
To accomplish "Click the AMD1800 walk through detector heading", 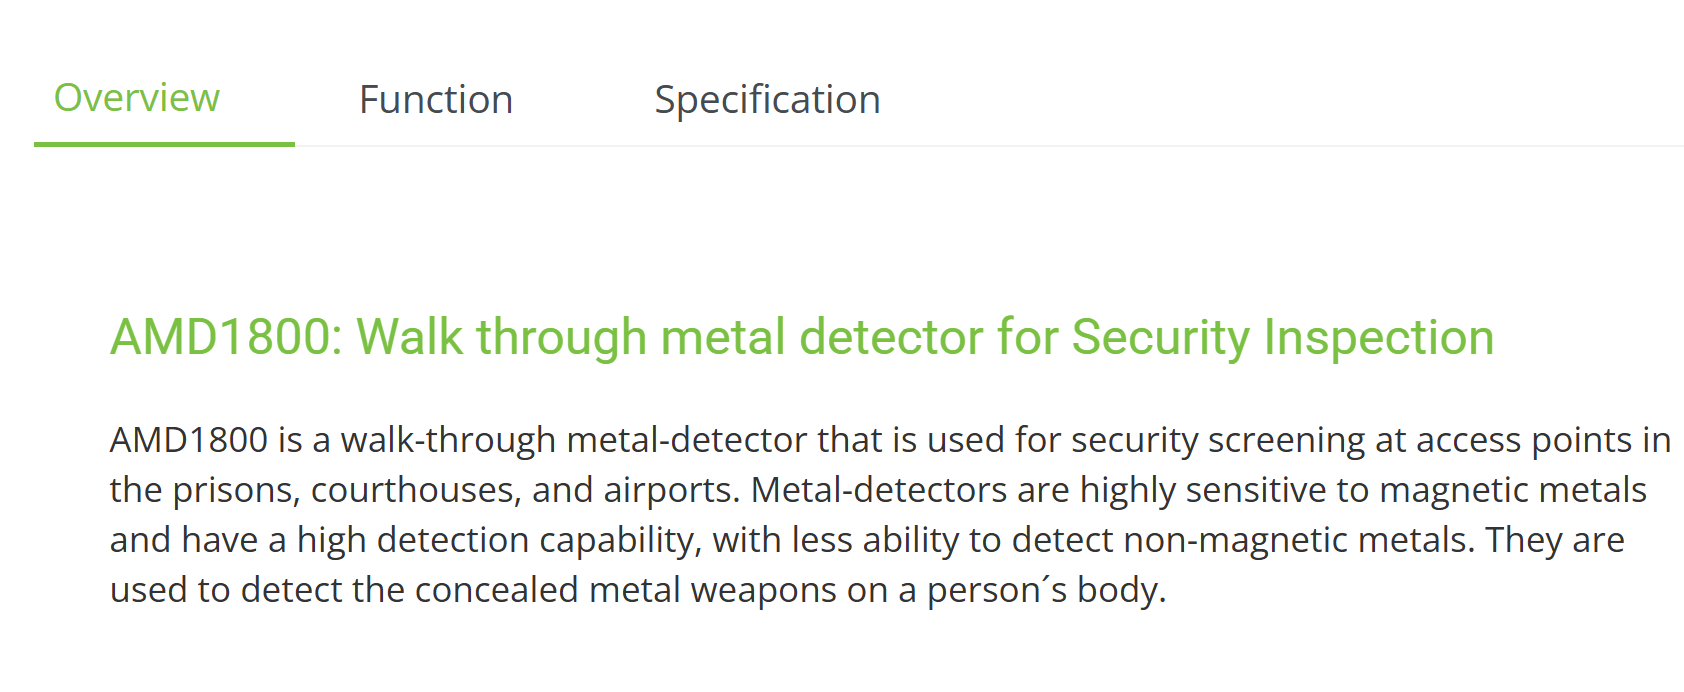I will pyautogui.click(x=801, y=337).
